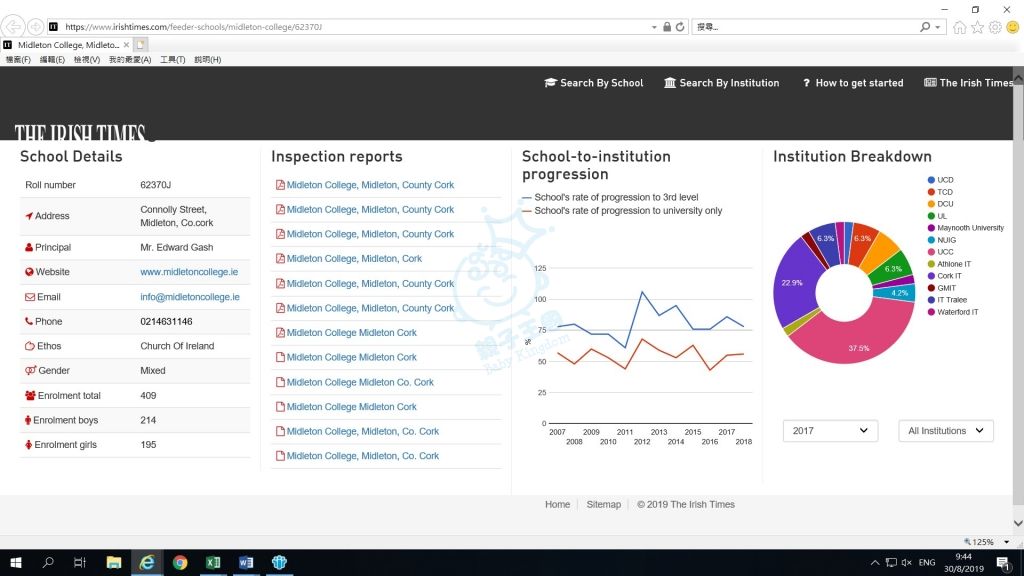
Task: Open the Favorites (A) menu
Action: click(130, 59)
